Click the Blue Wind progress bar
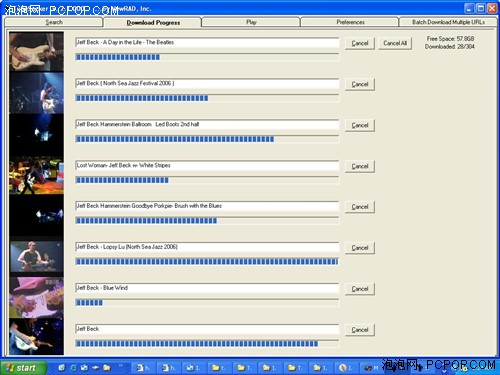This screenshot has height=375, width=500. [207, 303]
